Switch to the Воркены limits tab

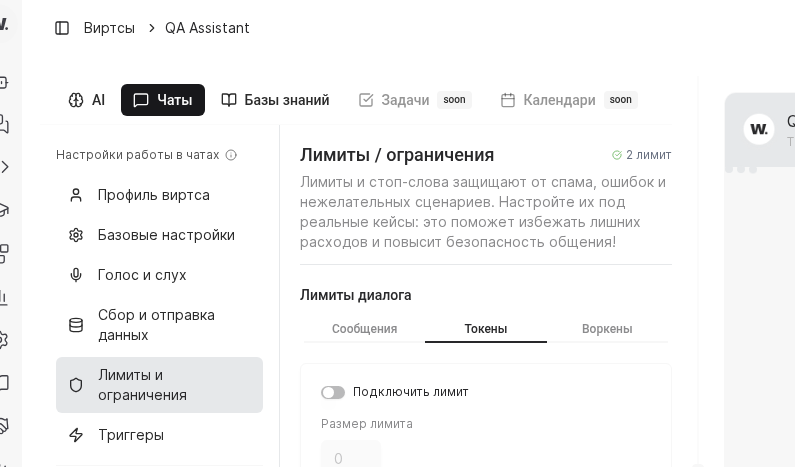pyautogui.click(x=607, y=329)
